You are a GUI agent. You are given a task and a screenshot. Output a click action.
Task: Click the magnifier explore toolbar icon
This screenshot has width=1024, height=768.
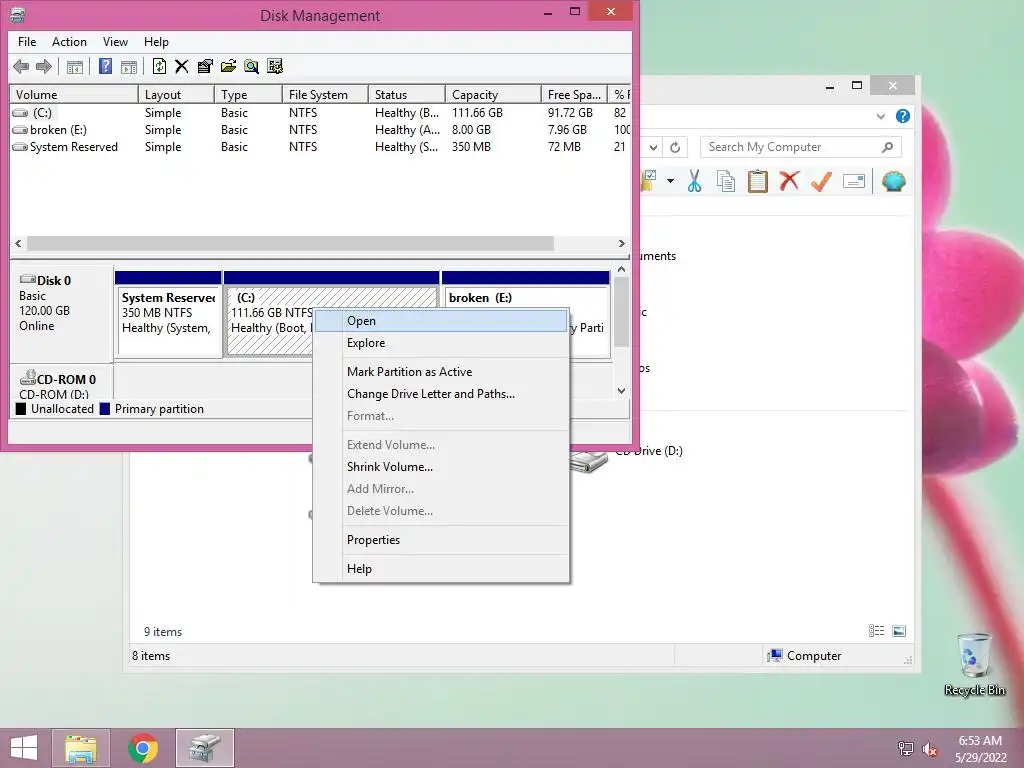[x=251, y=66]
